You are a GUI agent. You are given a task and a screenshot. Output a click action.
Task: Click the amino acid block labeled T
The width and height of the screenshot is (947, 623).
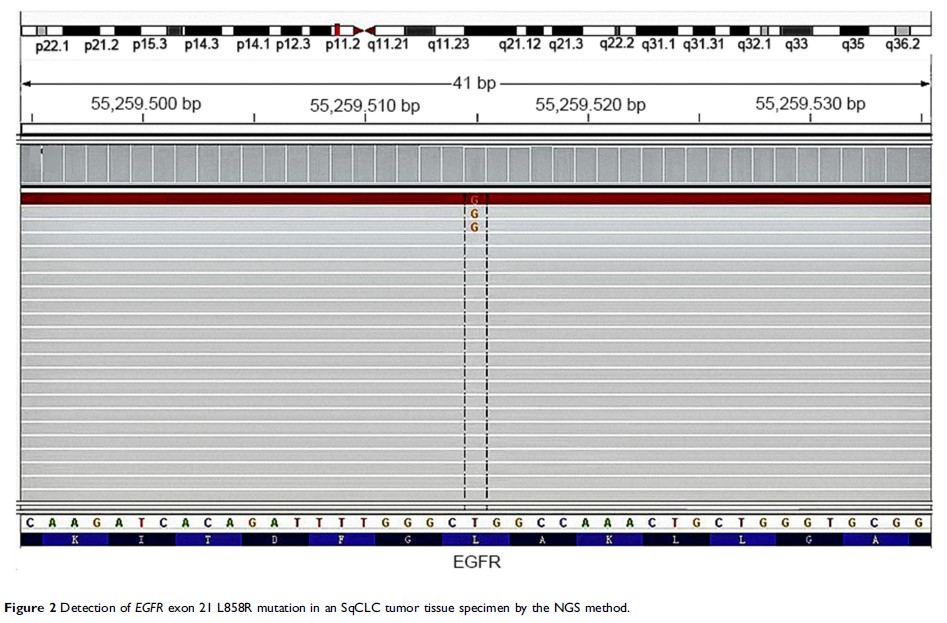(208, 540)
